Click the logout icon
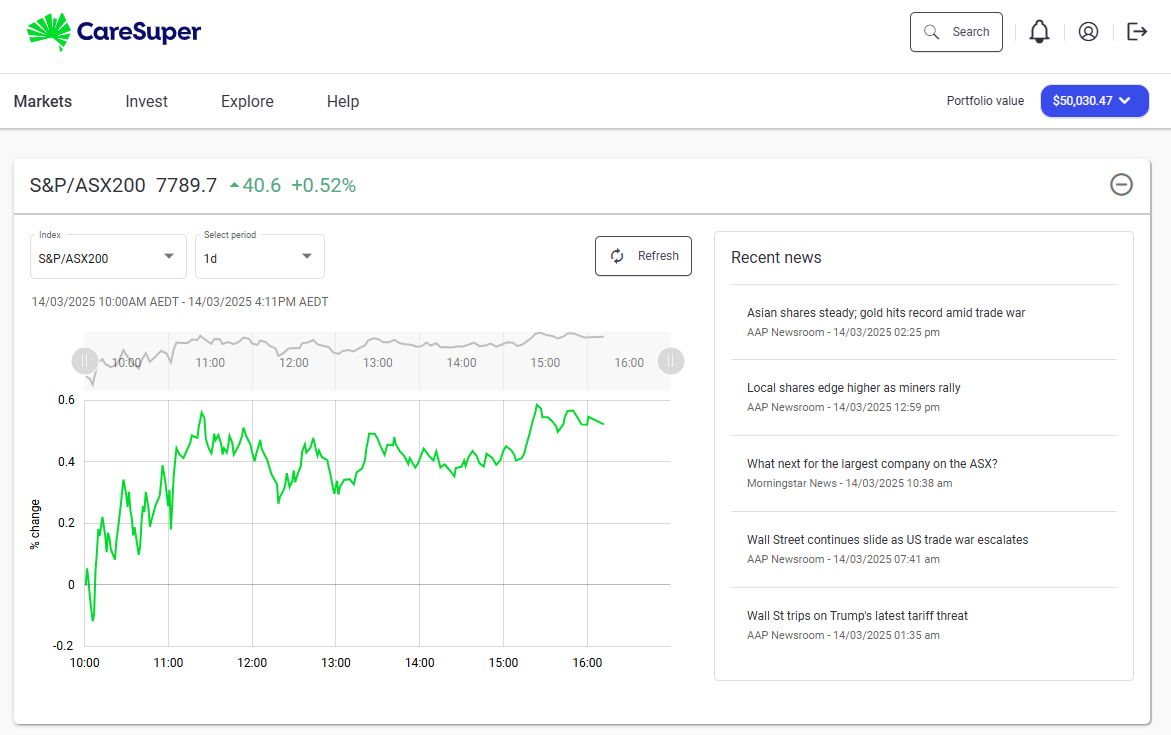 coord(1137,31)
